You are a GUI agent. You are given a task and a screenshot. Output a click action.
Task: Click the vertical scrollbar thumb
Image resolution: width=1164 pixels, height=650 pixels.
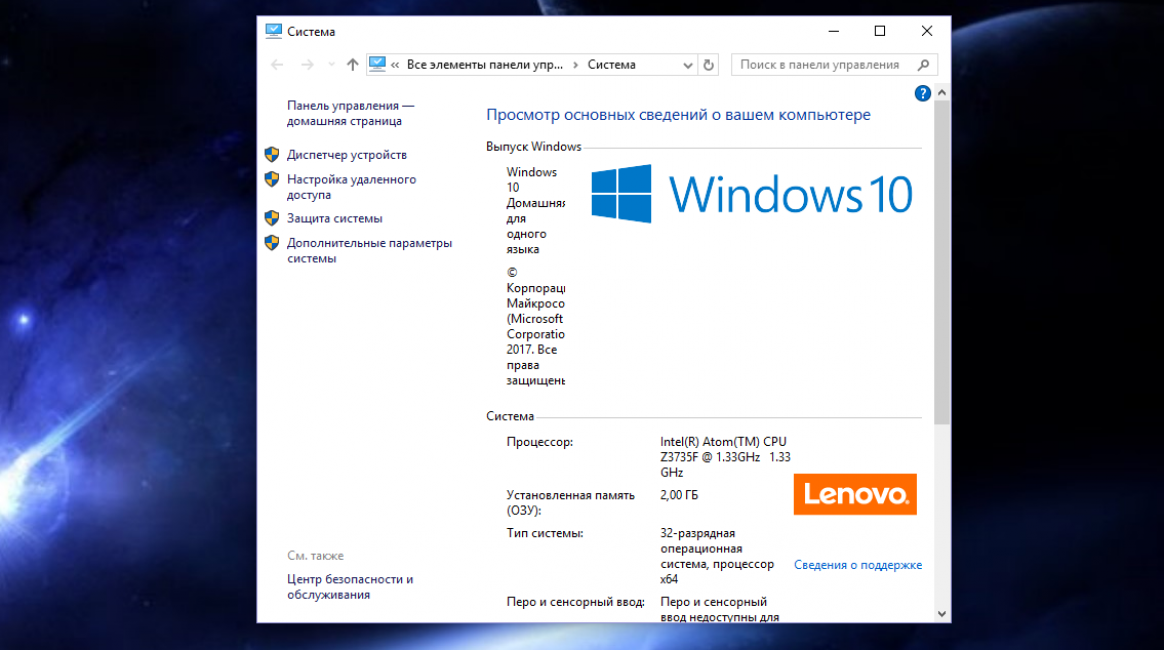point(942,263)
